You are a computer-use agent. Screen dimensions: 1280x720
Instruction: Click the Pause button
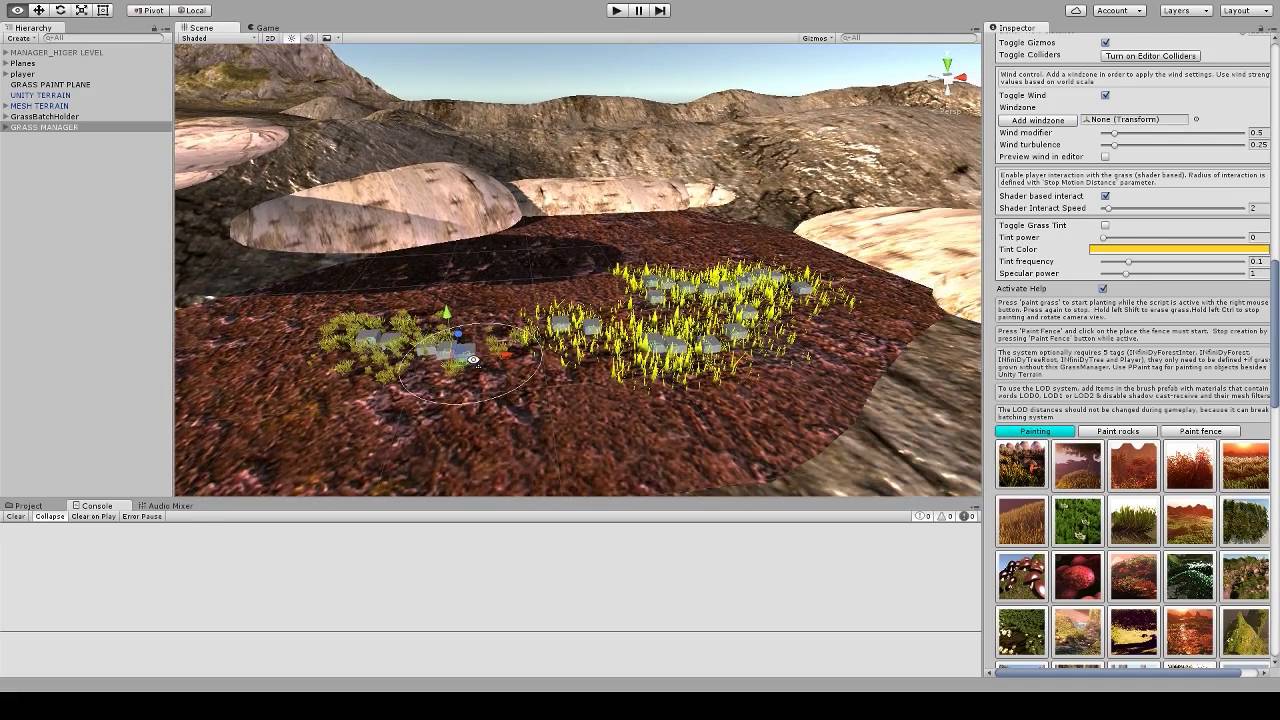(638, 10)
